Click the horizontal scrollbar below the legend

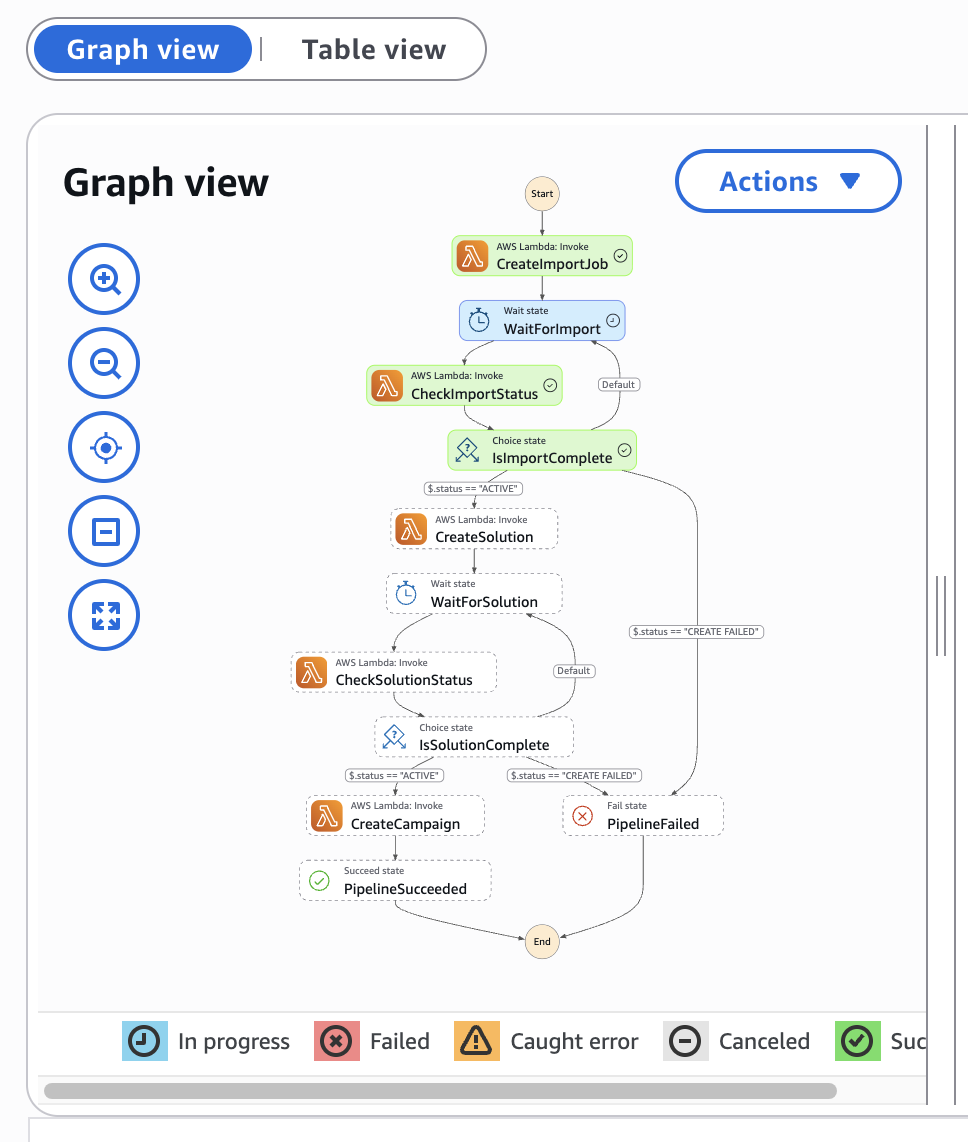[x=440, y=1090]
